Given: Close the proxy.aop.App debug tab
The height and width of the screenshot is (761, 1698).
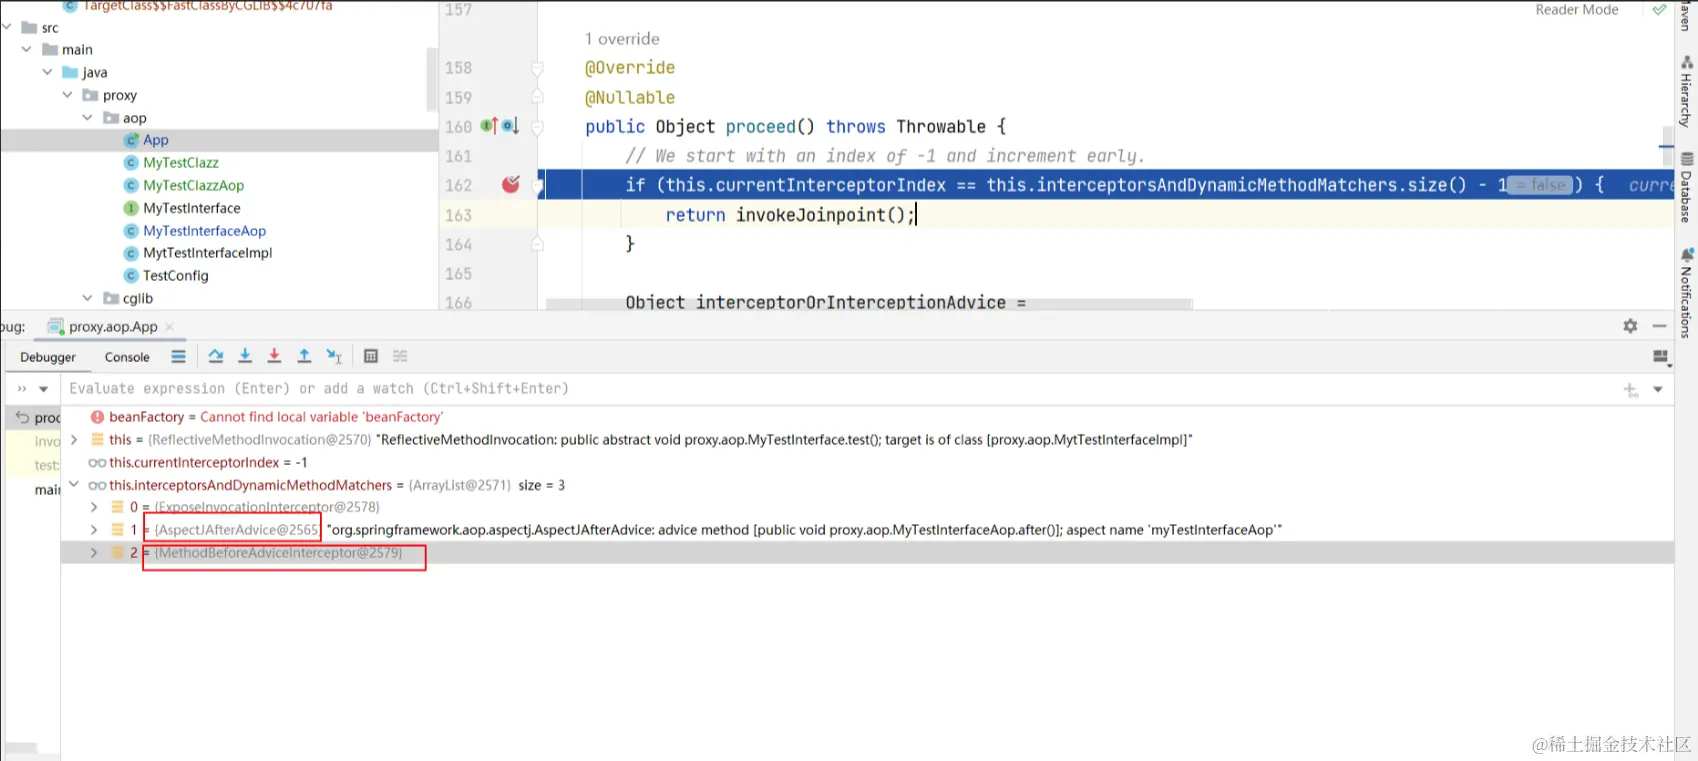Looking at the screenshot, I should click(x=169, y=326).
